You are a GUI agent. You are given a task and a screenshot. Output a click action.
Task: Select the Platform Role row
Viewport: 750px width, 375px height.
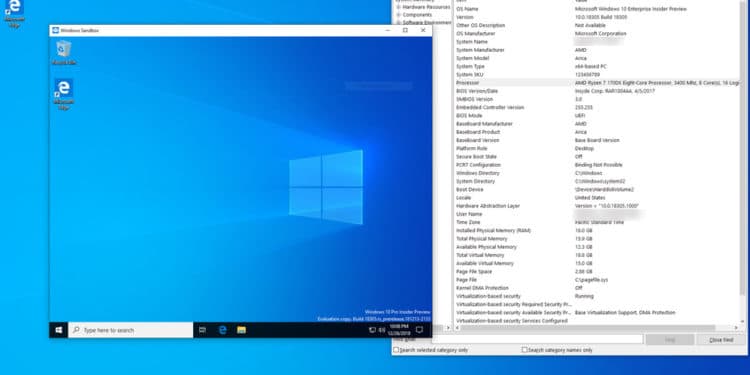click(x=597, y=148)
